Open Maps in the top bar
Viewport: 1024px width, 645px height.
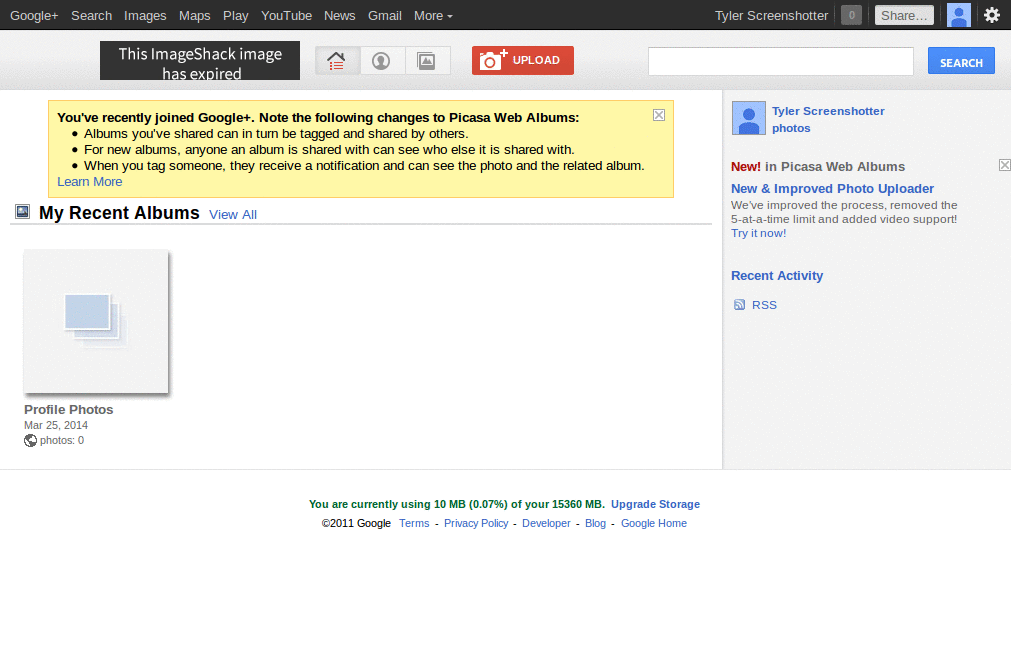tap(195, 16)
